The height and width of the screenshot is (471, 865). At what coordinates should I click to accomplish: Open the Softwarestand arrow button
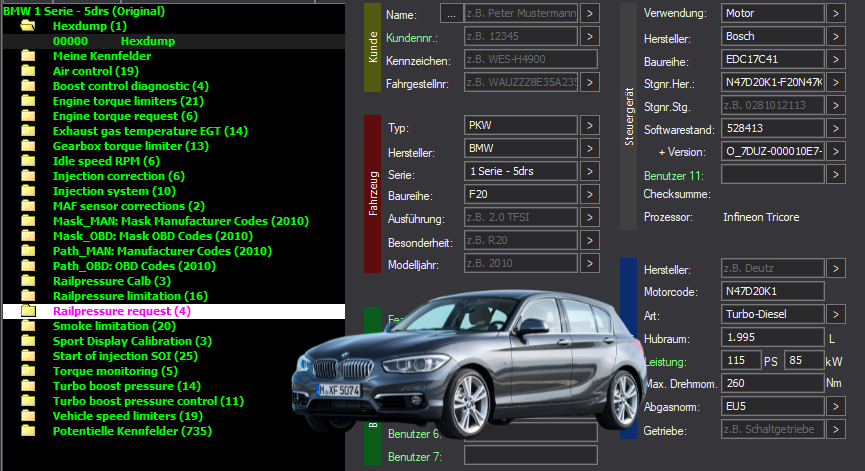click(x=836, y=129)
